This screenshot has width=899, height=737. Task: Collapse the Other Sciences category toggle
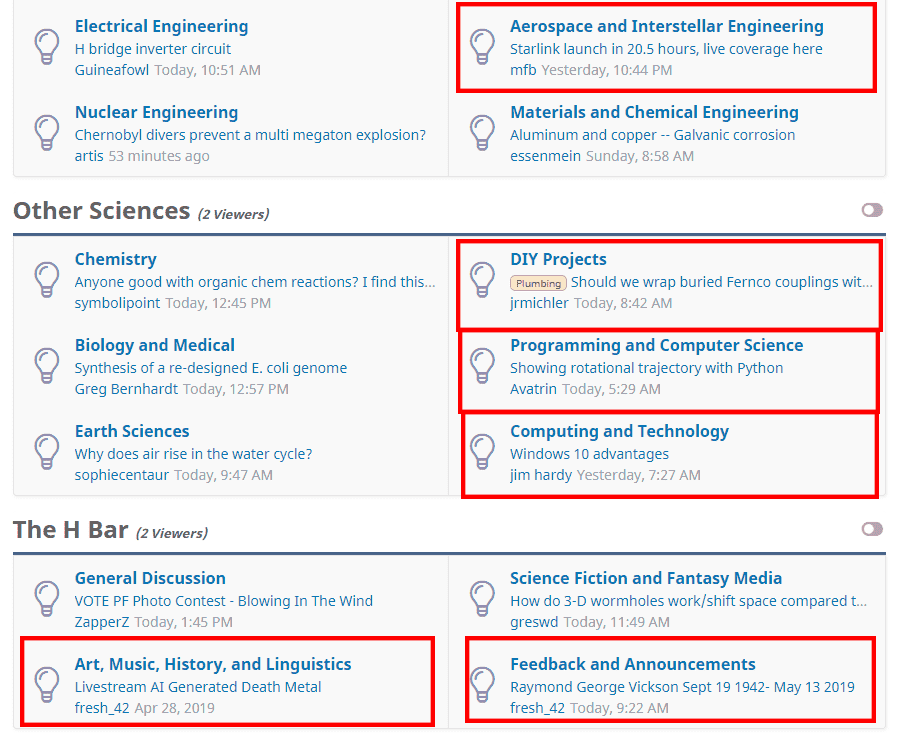[872, 210]
